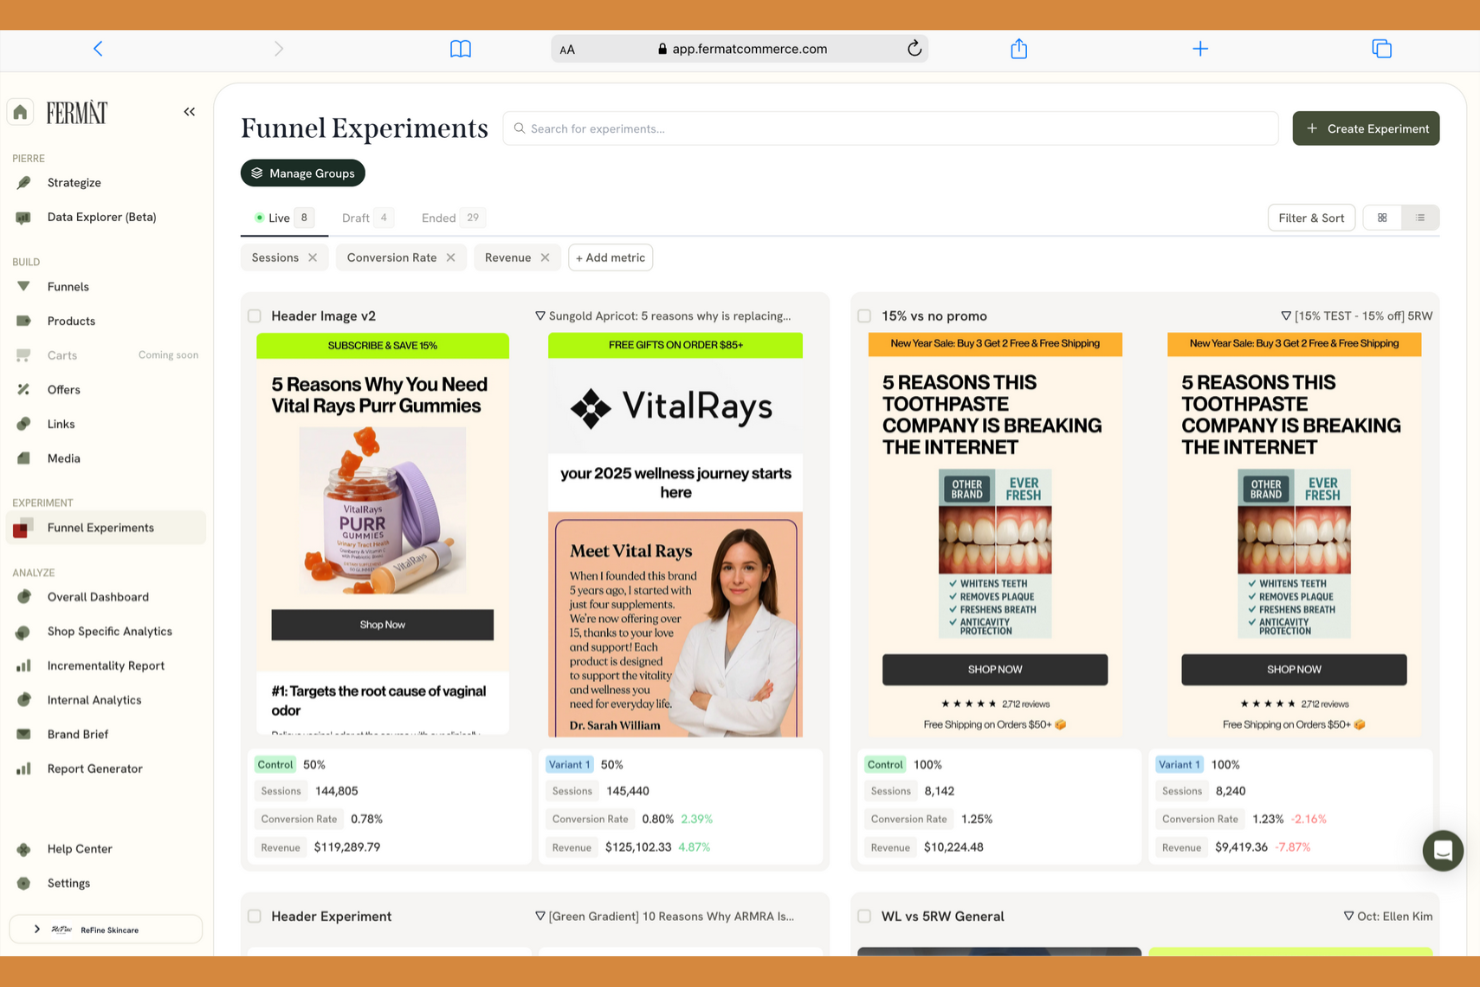Select the Incrementality Report bar-chart icon

24,665
